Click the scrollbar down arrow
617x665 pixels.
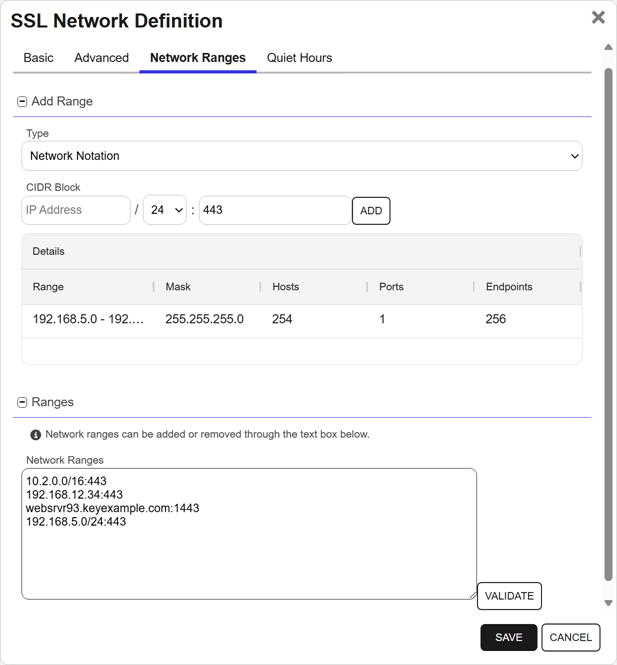tap(608, 603)
